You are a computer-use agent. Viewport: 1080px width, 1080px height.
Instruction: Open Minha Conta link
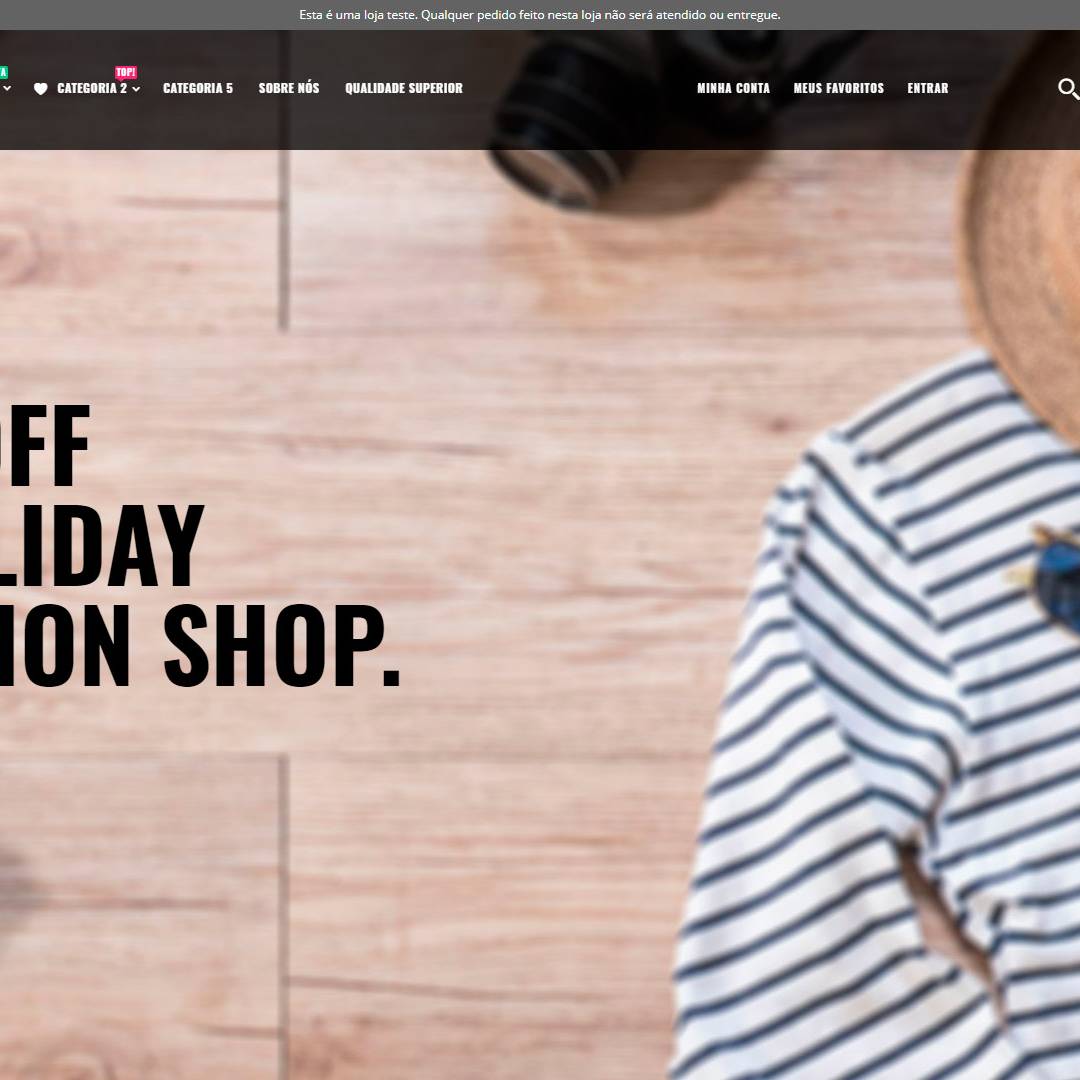click(x=734, y=88)
